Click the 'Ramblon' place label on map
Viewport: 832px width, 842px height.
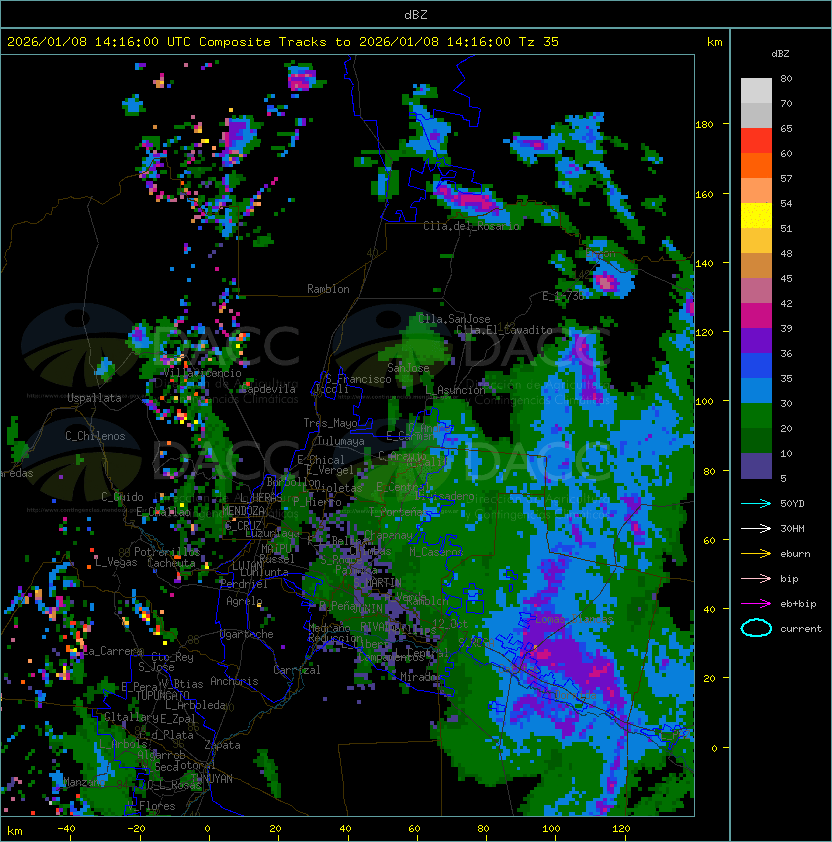click(x=328, y=289)
